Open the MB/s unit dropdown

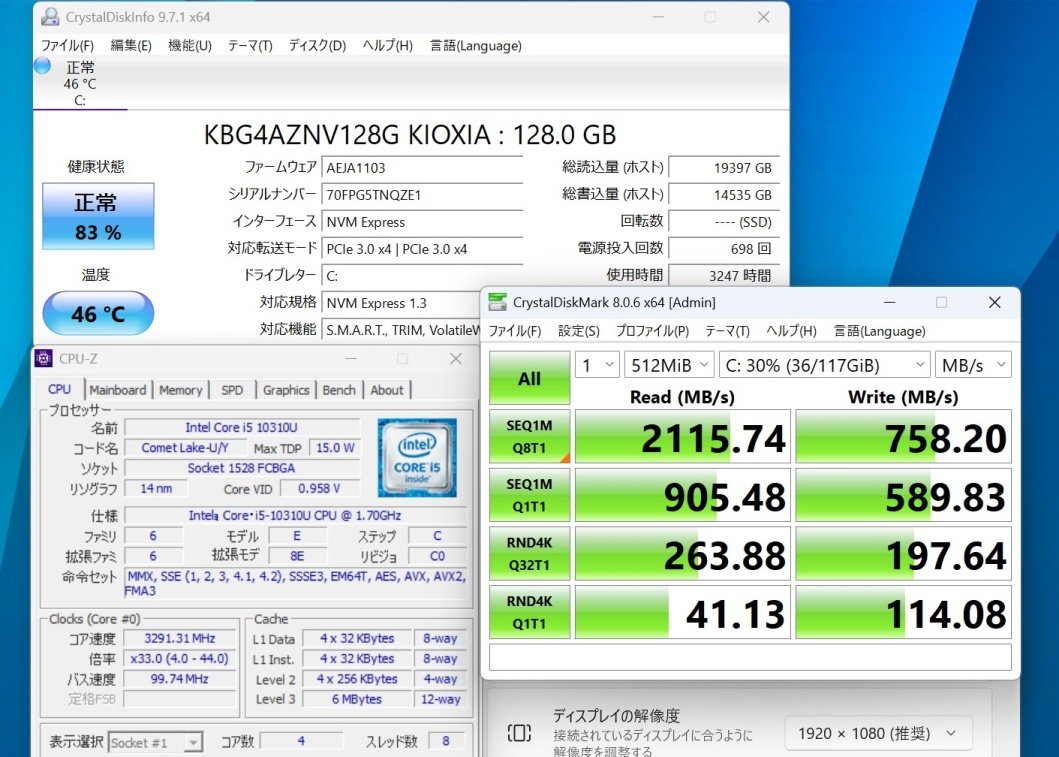click(x=973, y=365)
